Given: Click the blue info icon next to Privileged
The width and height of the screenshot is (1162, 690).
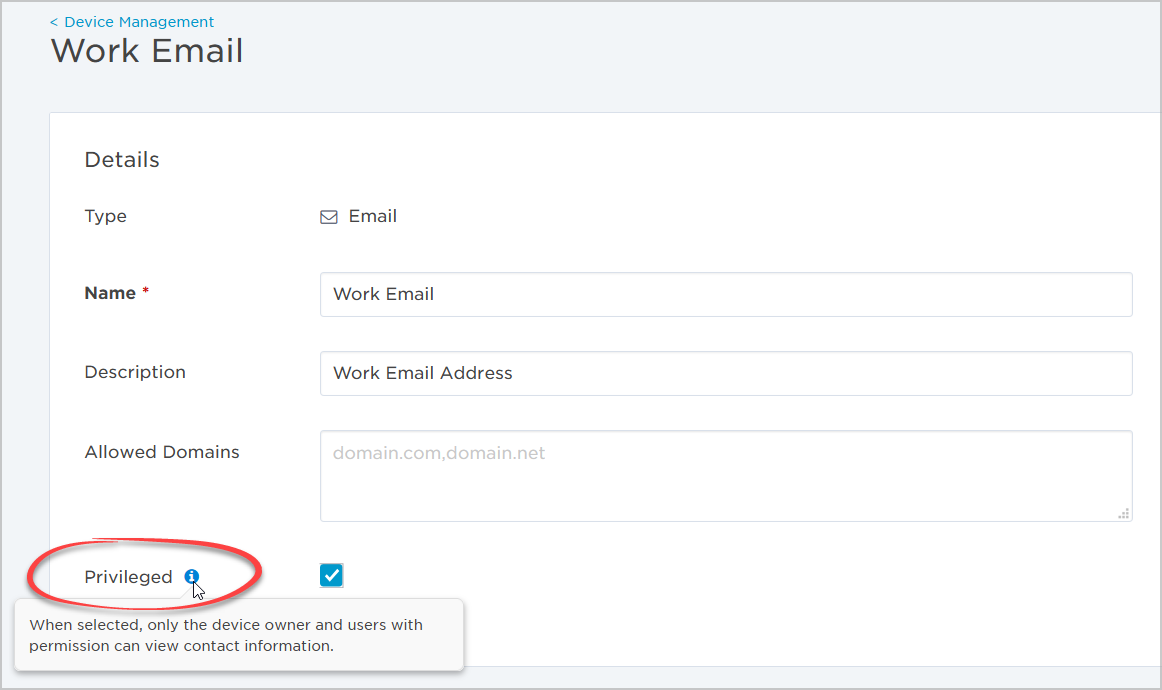Looking at the screenshot, I should click(192, 576).
